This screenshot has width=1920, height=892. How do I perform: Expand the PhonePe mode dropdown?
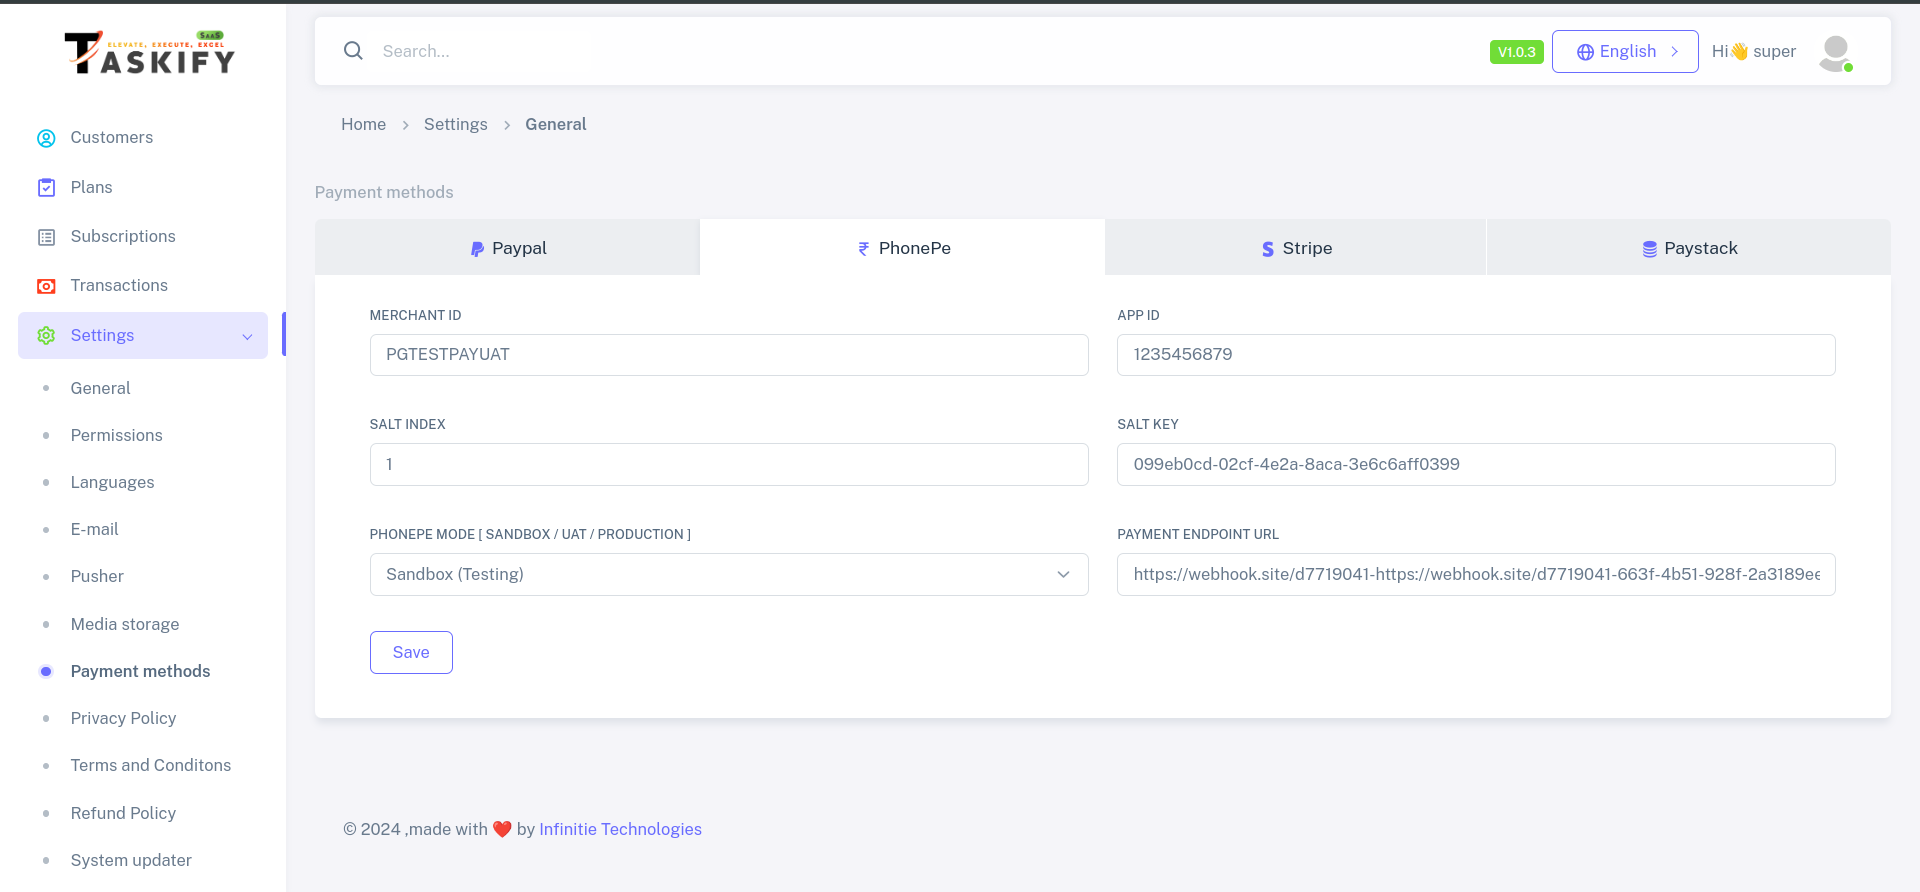click(x=728, y=575)
